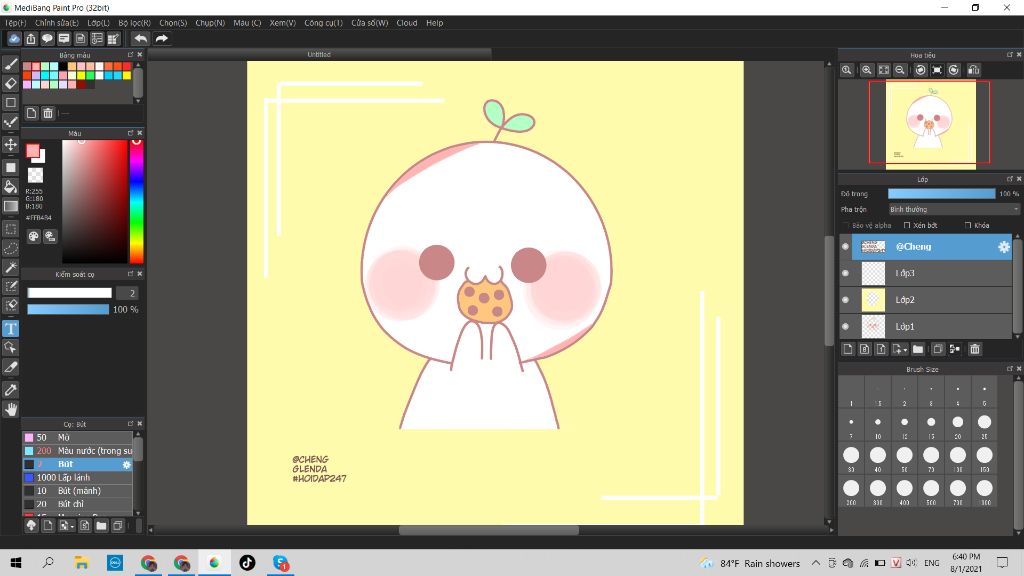This screenshot has width=1024, height=576.
Task: Click the export/share icon in the top toolbar
Action: click(x=31, y=39)
